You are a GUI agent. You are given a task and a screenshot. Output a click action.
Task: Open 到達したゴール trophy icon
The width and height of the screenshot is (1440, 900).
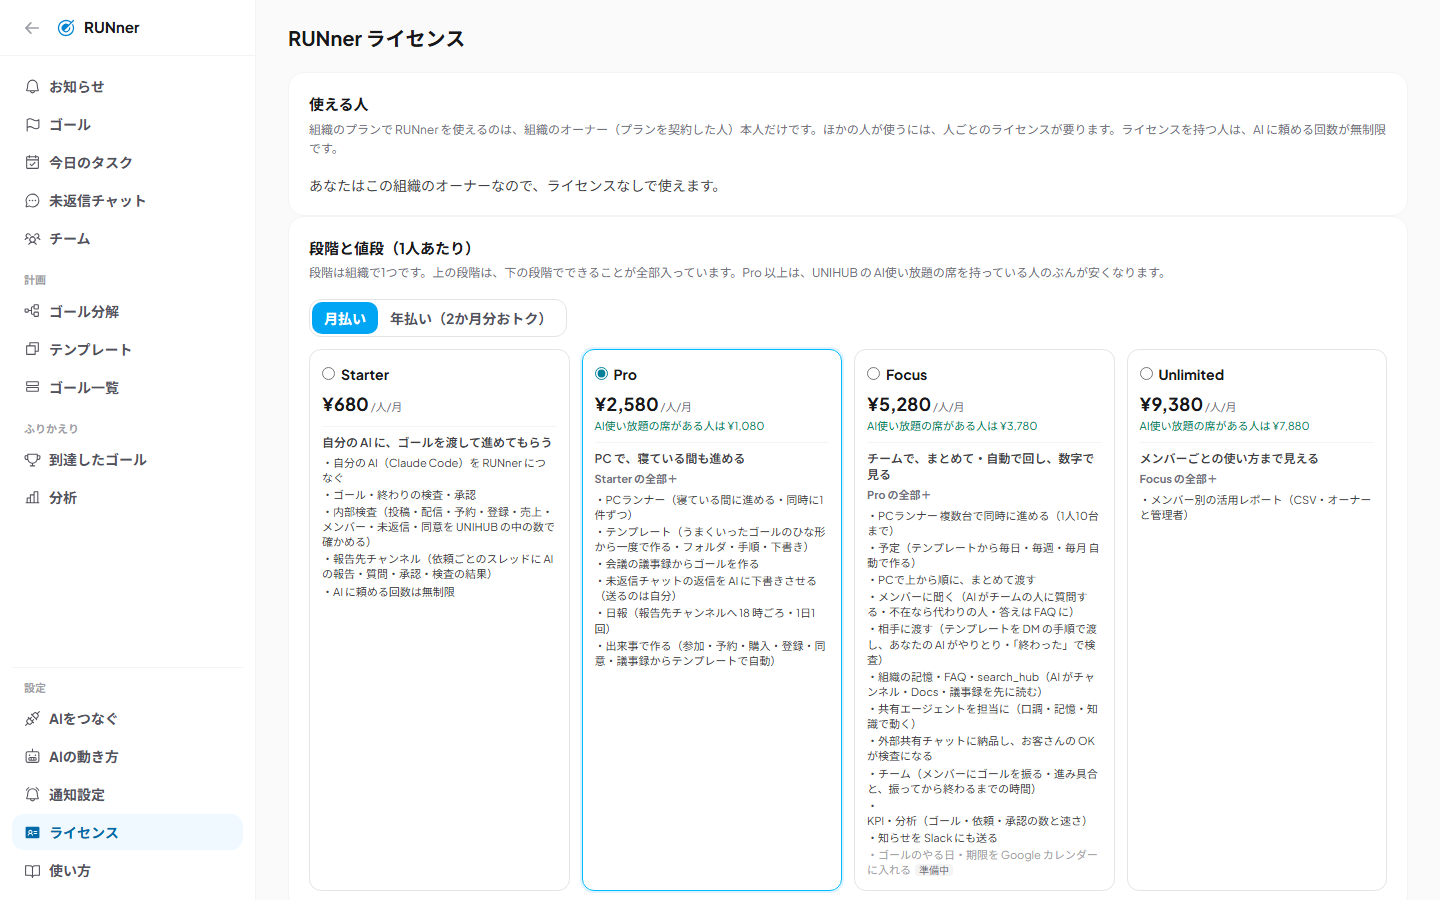click(x=32, y=460)
